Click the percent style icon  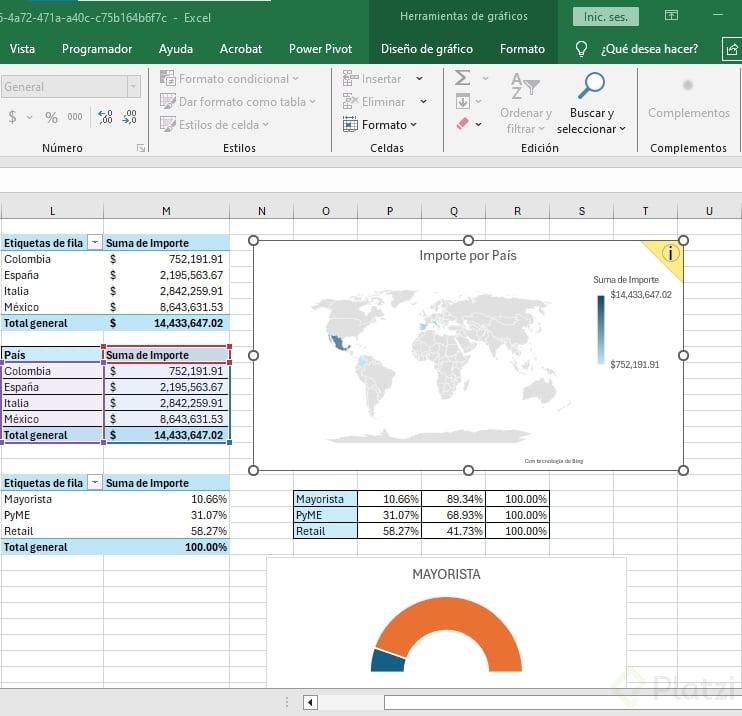[x=51, y=117]
